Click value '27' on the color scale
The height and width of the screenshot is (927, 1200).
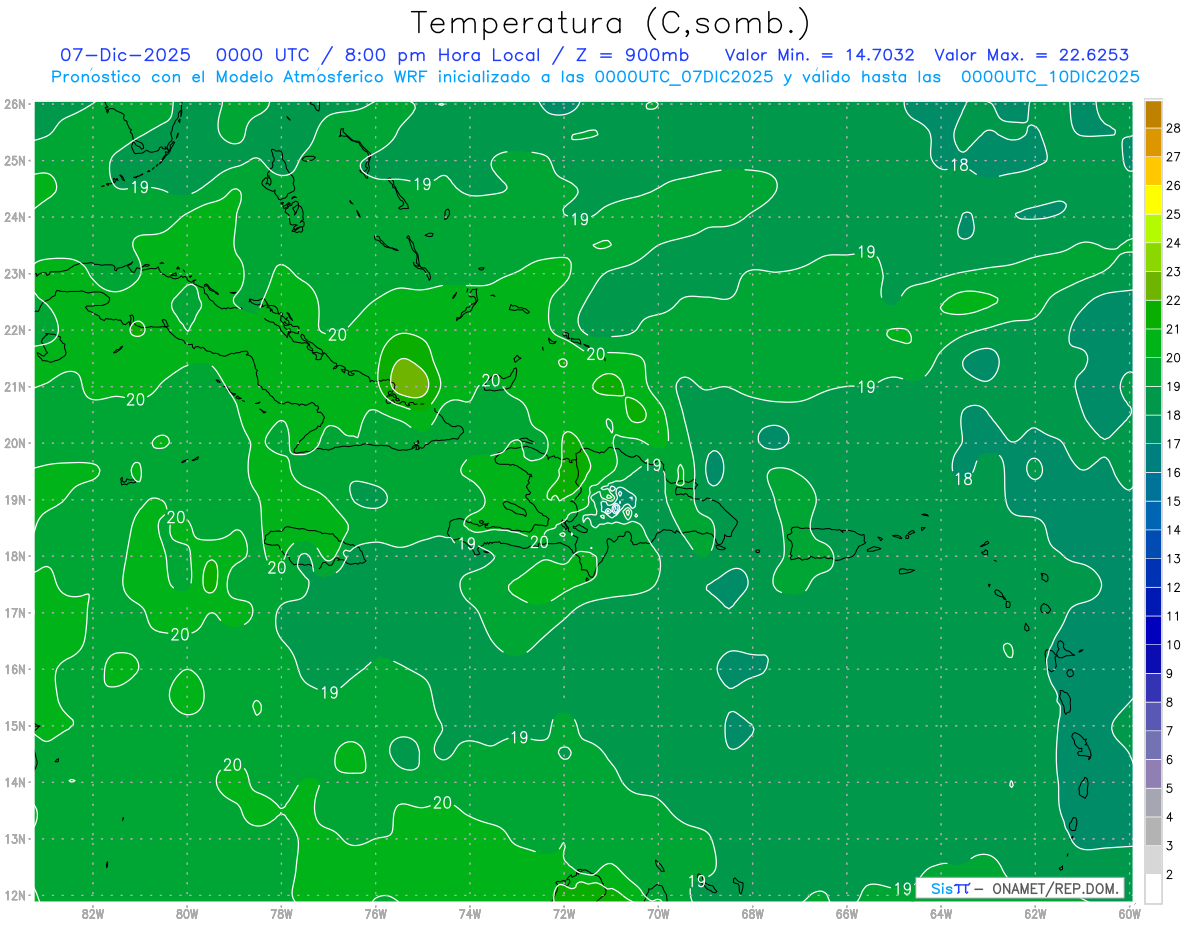coord(1173,157)
